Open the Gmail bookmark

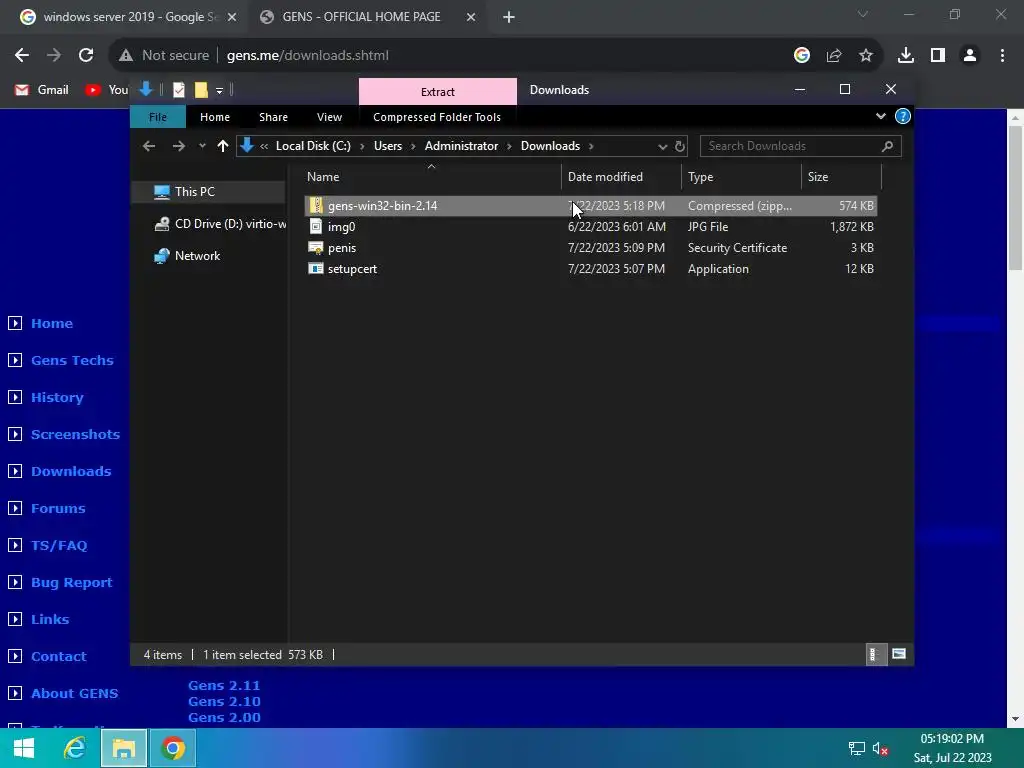[x=42, y=89]
